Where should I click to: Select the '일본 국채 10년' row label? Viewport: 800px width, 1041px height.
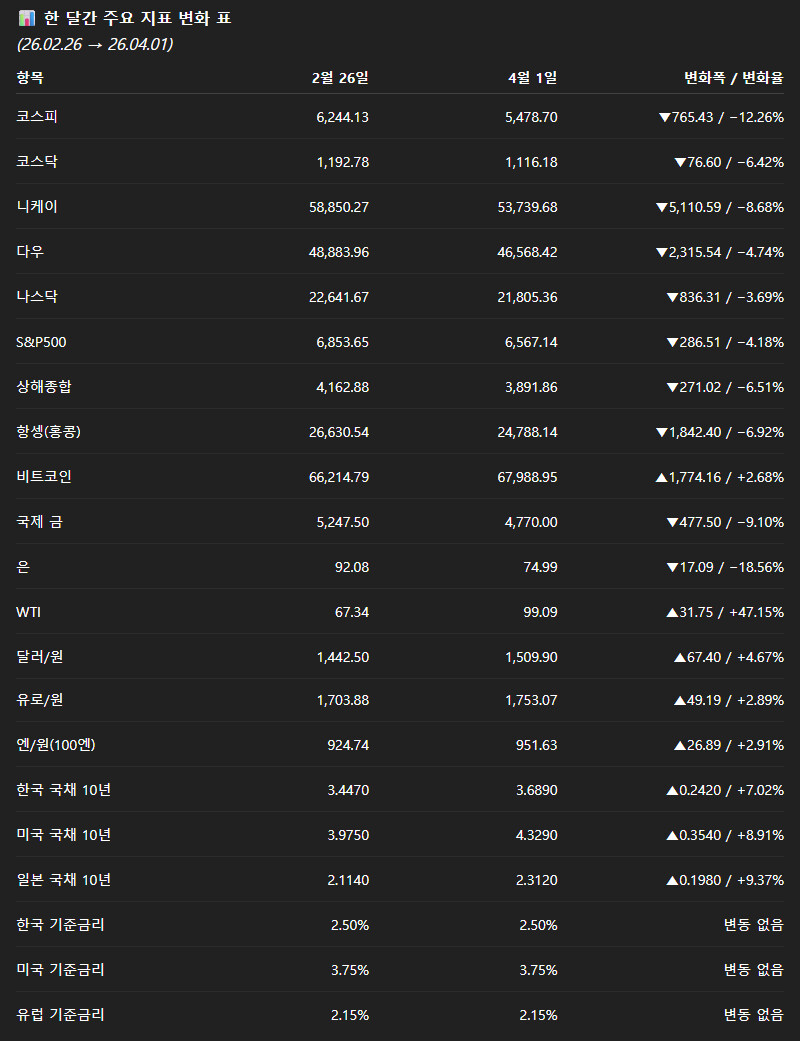64,880
